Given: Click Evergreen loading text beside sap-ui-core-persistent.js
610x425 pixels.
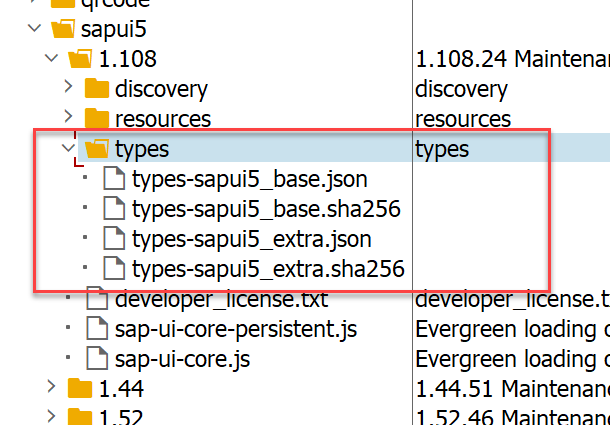Looking at the screenshot, I should pos(512,329).
